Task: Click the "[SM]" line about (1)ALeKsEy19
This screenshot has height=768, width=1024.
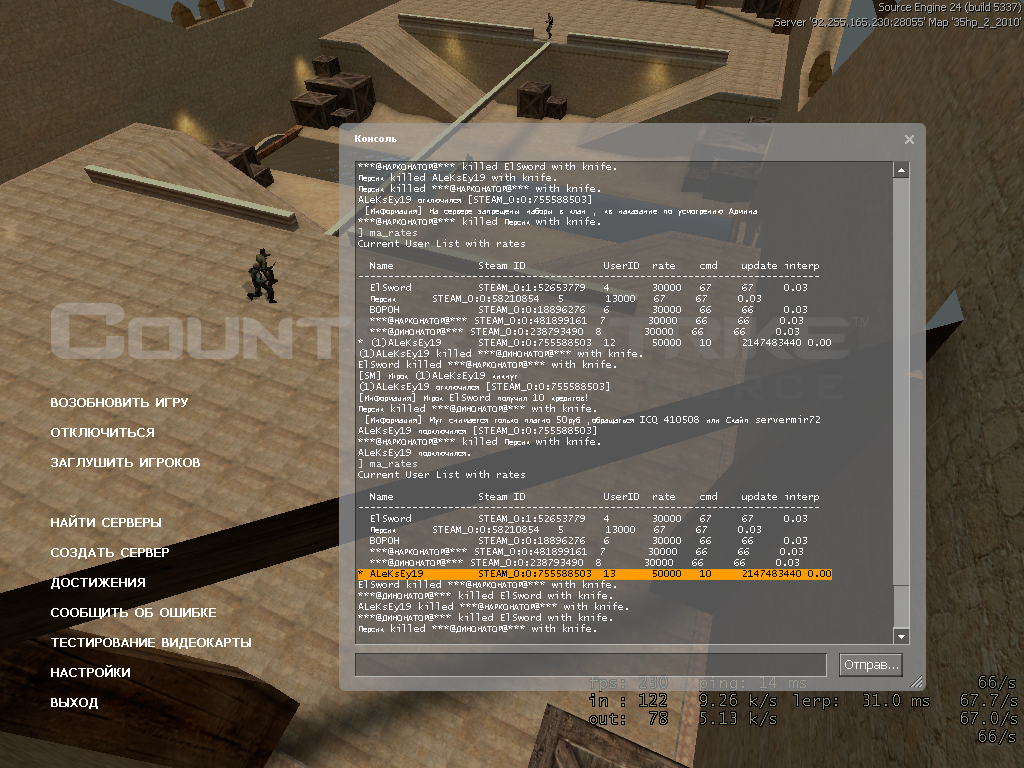Action: coord(438,376)
